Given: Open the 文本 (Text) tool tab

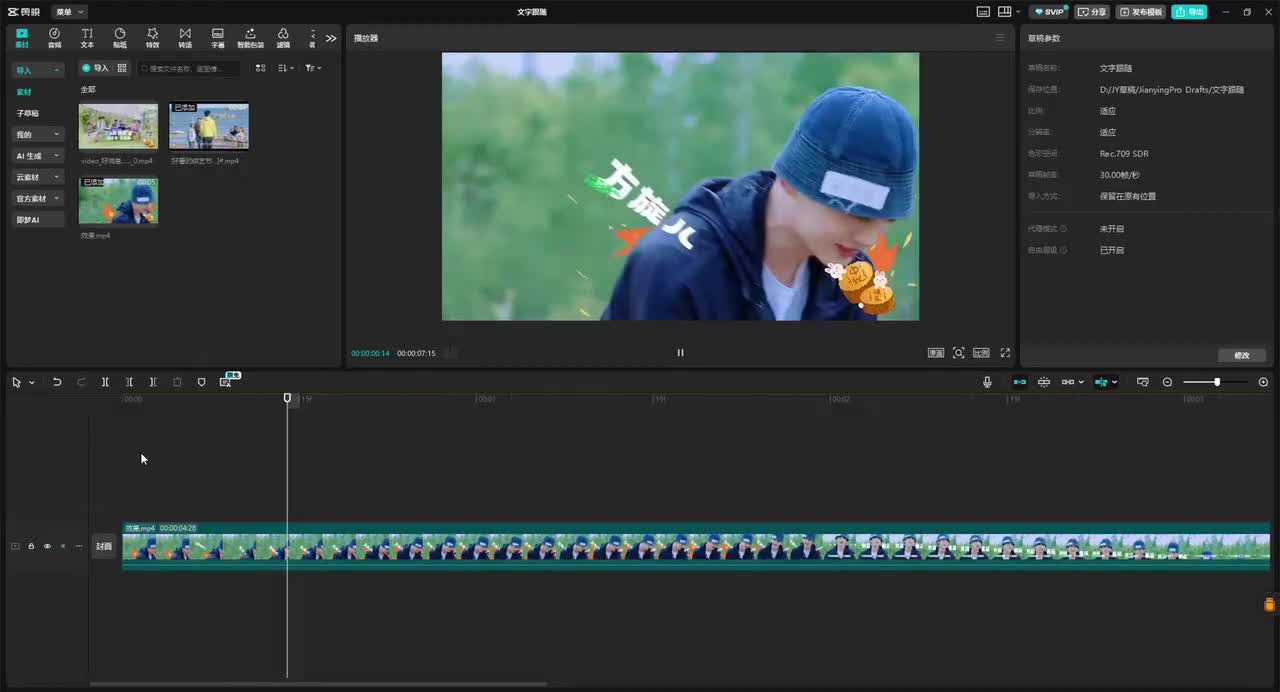Looking at the screenshot, I should [87, 37].
